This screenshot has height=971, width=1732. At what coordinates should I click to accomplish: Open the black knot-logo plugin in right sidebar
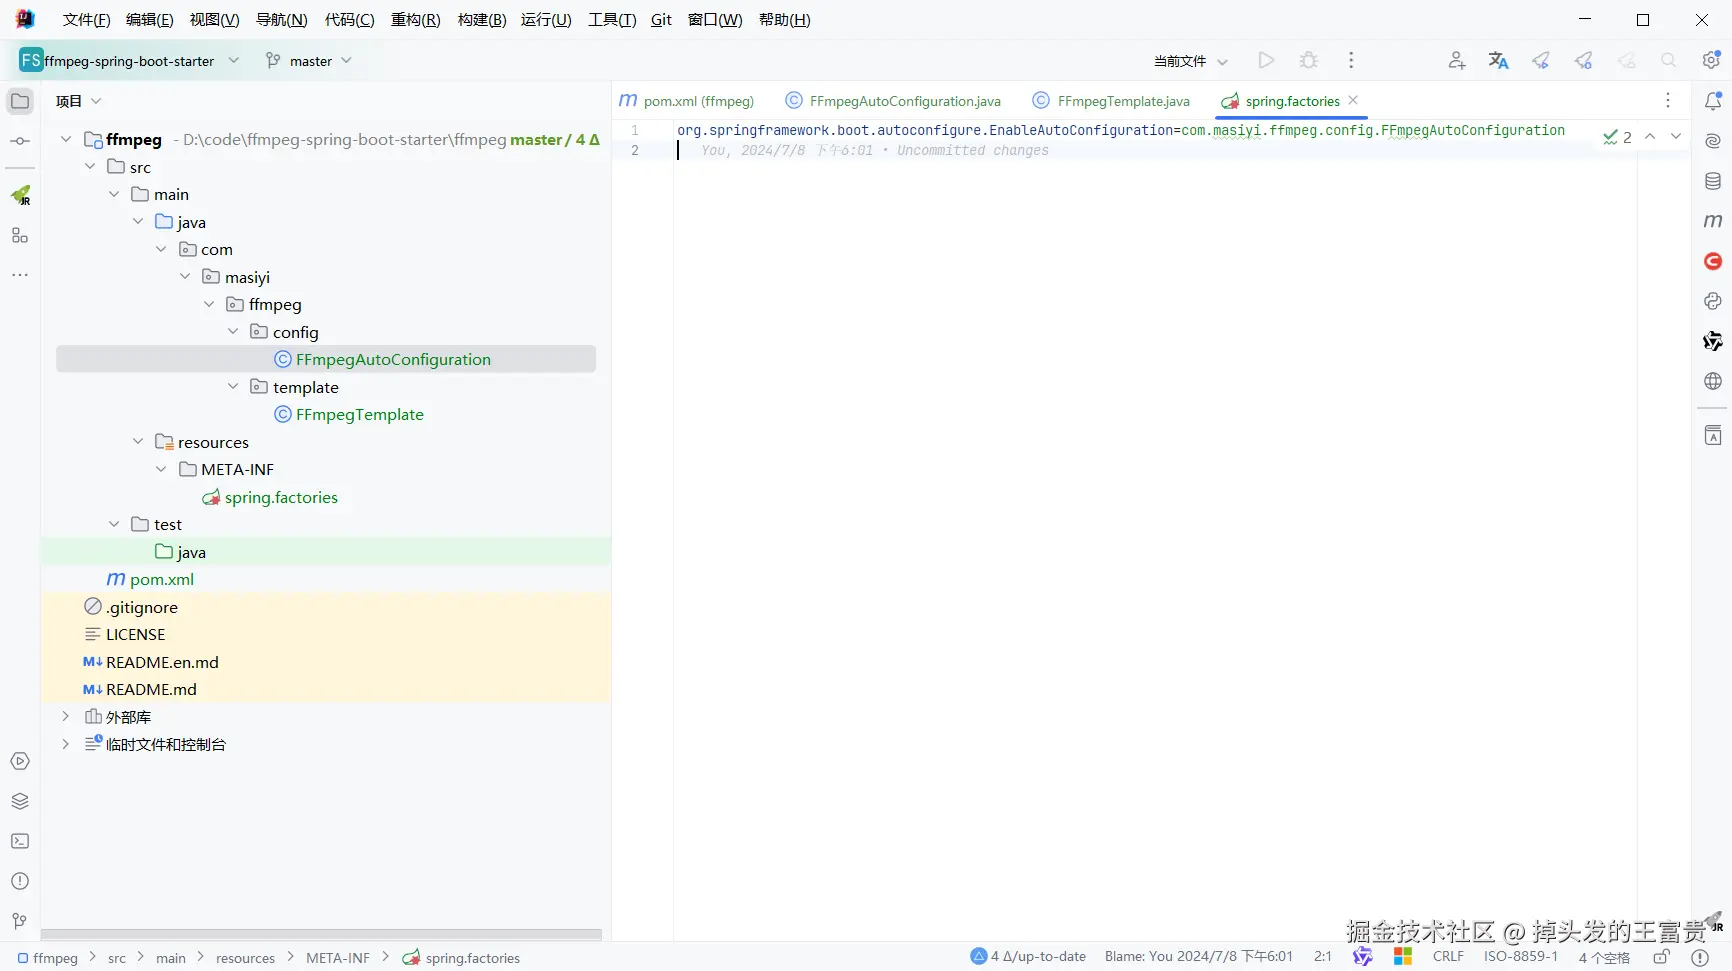point(1713,341)
